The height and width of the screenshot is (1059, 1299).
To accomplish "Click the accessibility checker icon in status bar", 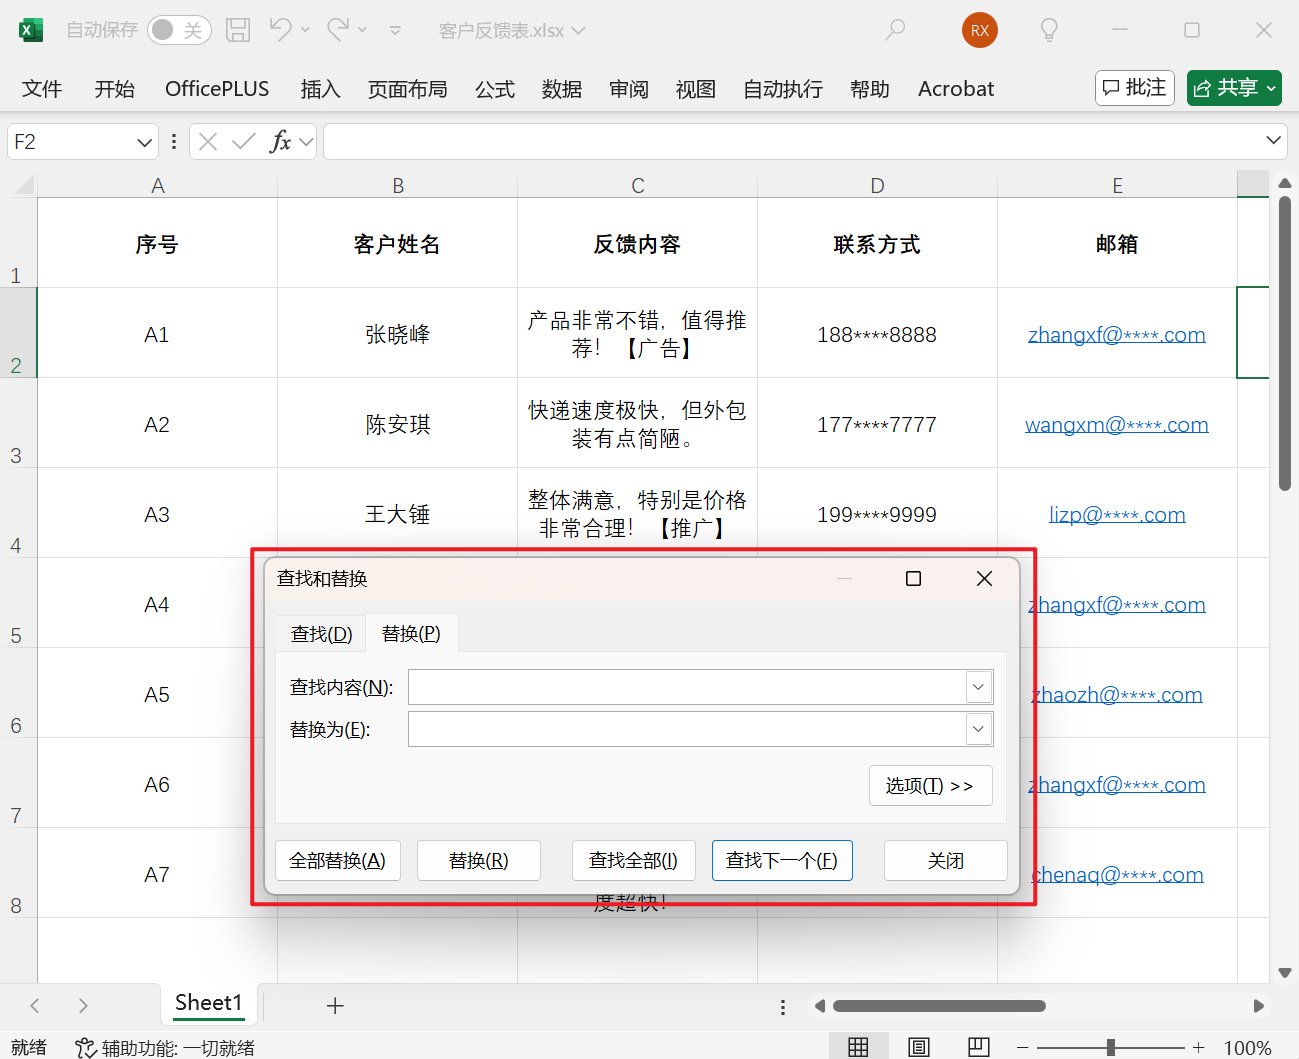I will 85,1047.
